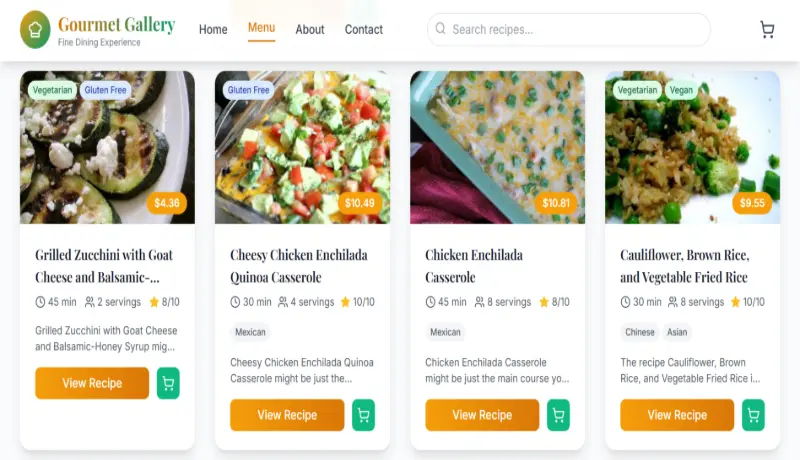
Task: Click the Search recipes input field
Action: pos(575,30)
